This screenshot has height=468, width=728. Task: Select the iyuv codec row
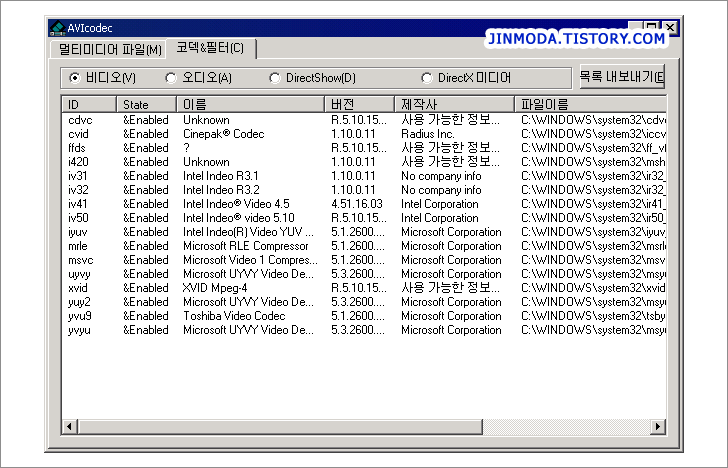[x=364, y=232]
